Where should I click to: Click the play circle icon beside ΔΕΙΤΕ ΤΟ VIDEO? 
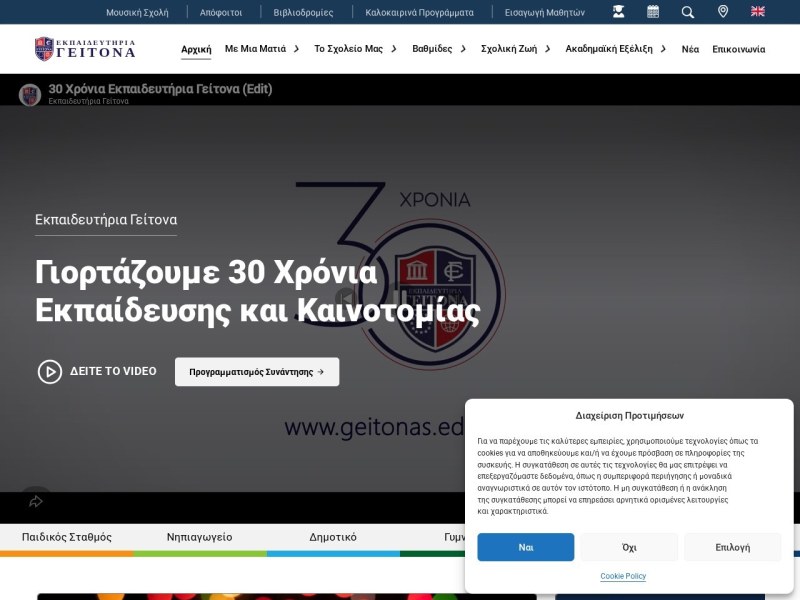pyautogui.click(x=50, y=371)
